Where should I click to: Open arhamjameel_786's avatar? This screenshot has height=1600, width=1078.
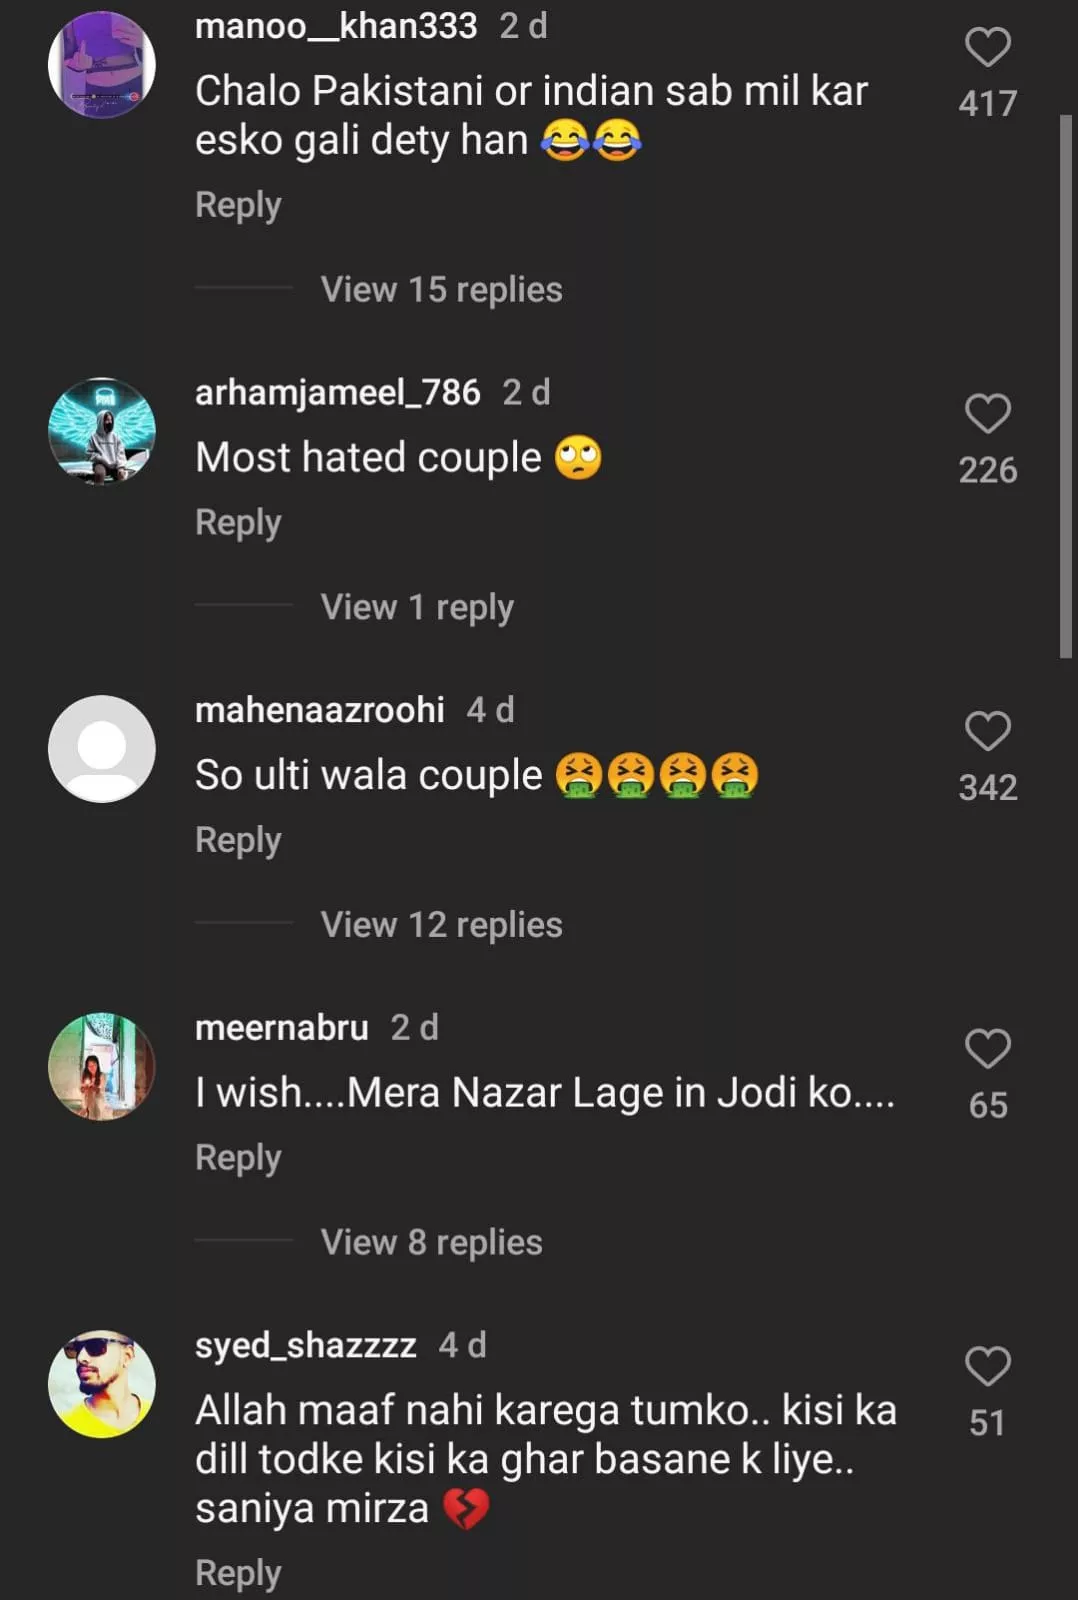102,431
